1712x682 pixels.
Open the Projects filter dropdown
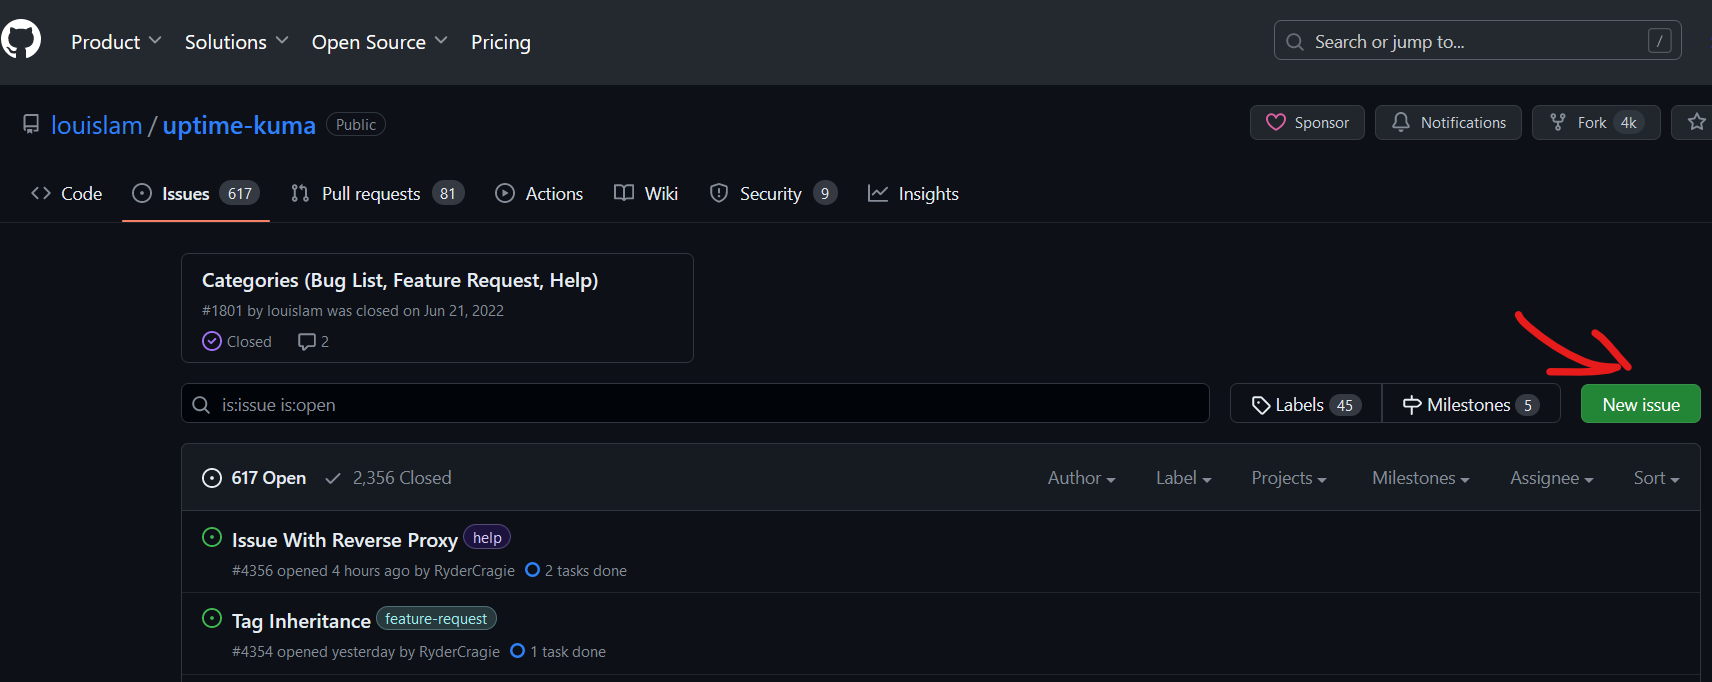coord(1289,478)
